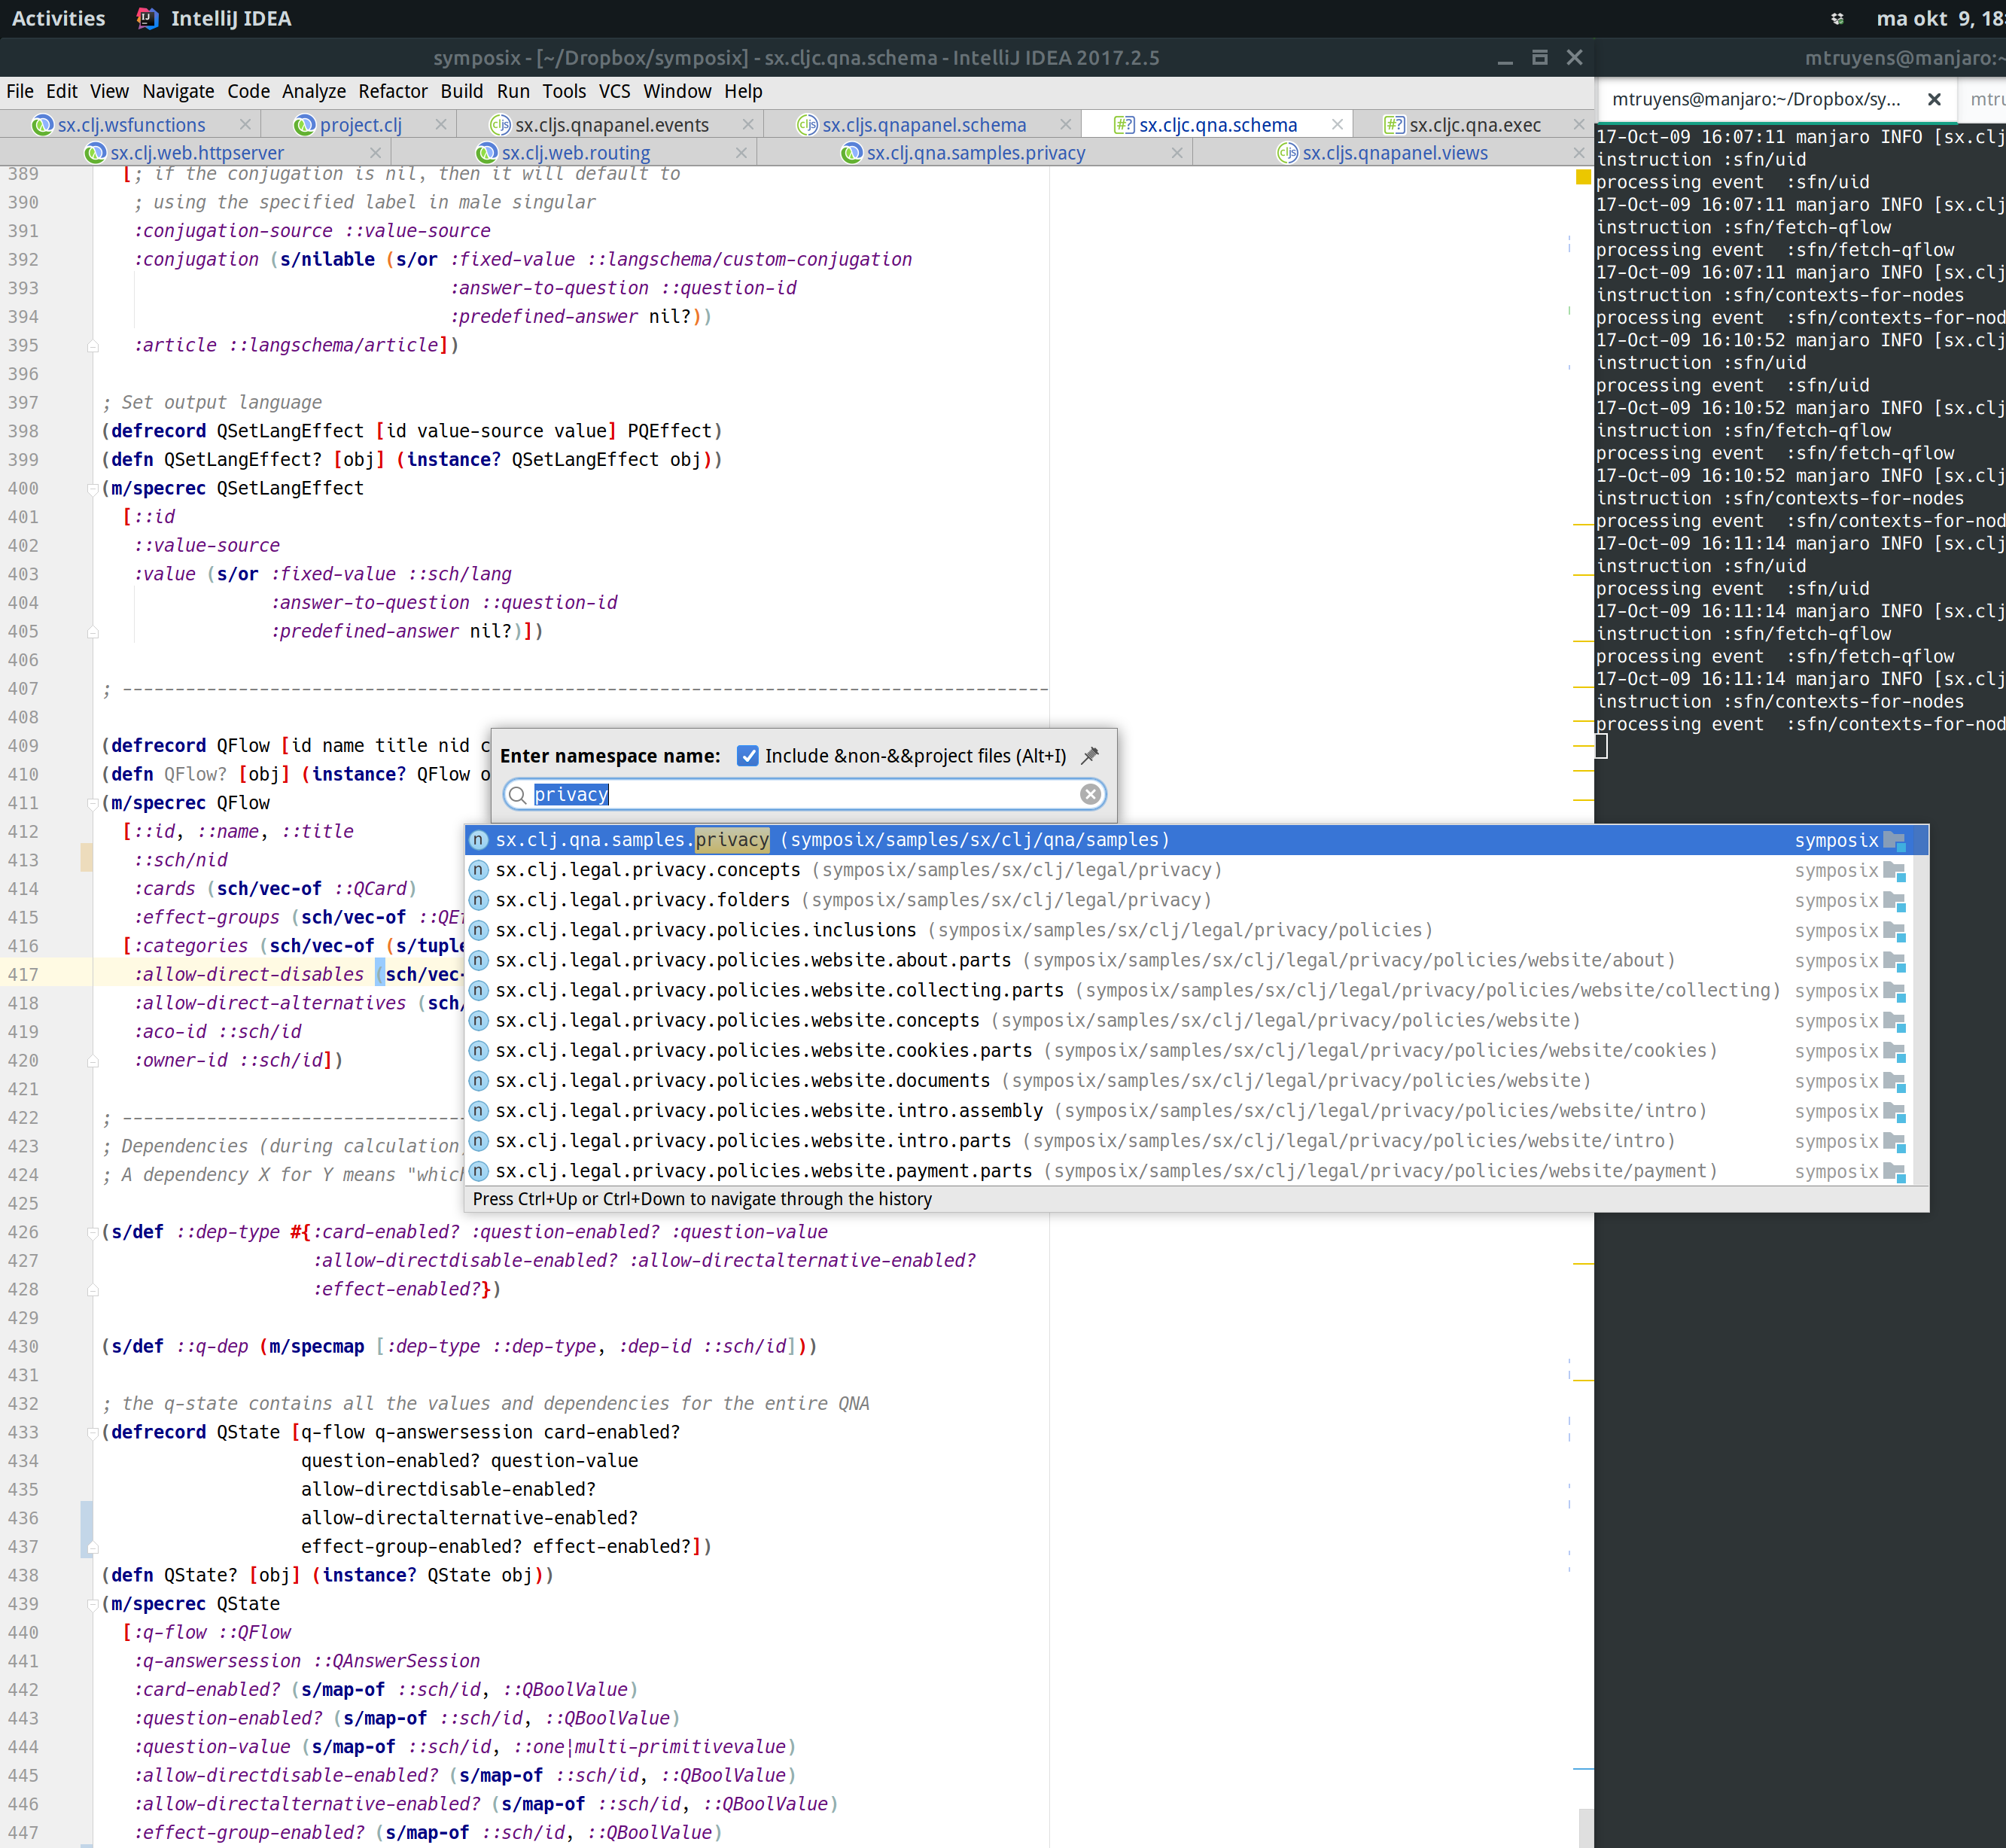The image size is (2006, 1848).
Task: Open the Navigate menu
Action: 178,91
